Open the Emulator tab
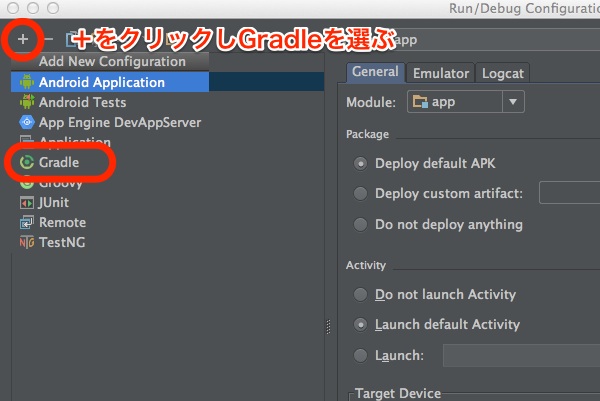This screenshot has height=401, width=600. click(x=441, y=73)
